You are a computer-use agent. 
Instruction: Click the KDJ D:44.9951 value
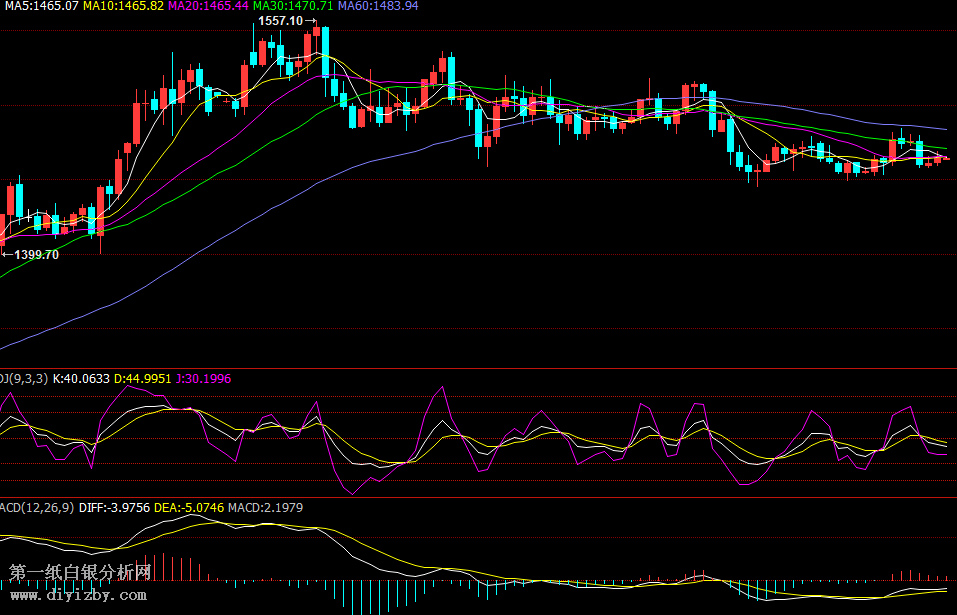[143, 379]
